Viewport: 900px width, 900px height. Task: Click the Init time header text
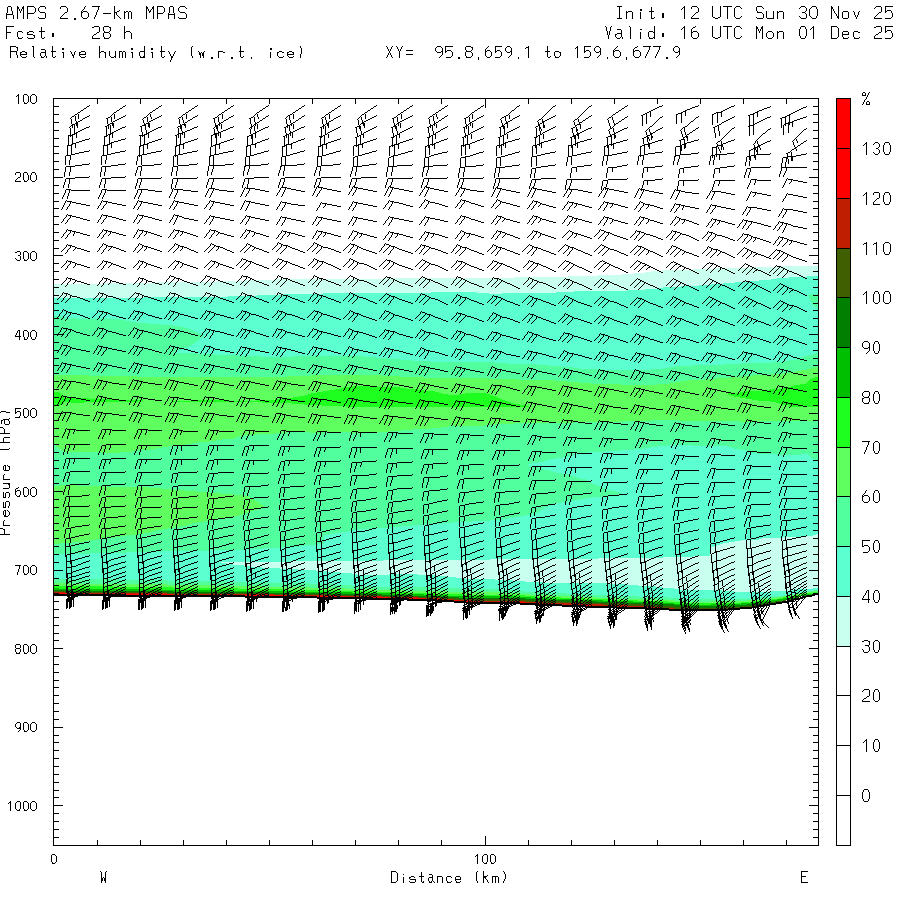coord(755,13)
